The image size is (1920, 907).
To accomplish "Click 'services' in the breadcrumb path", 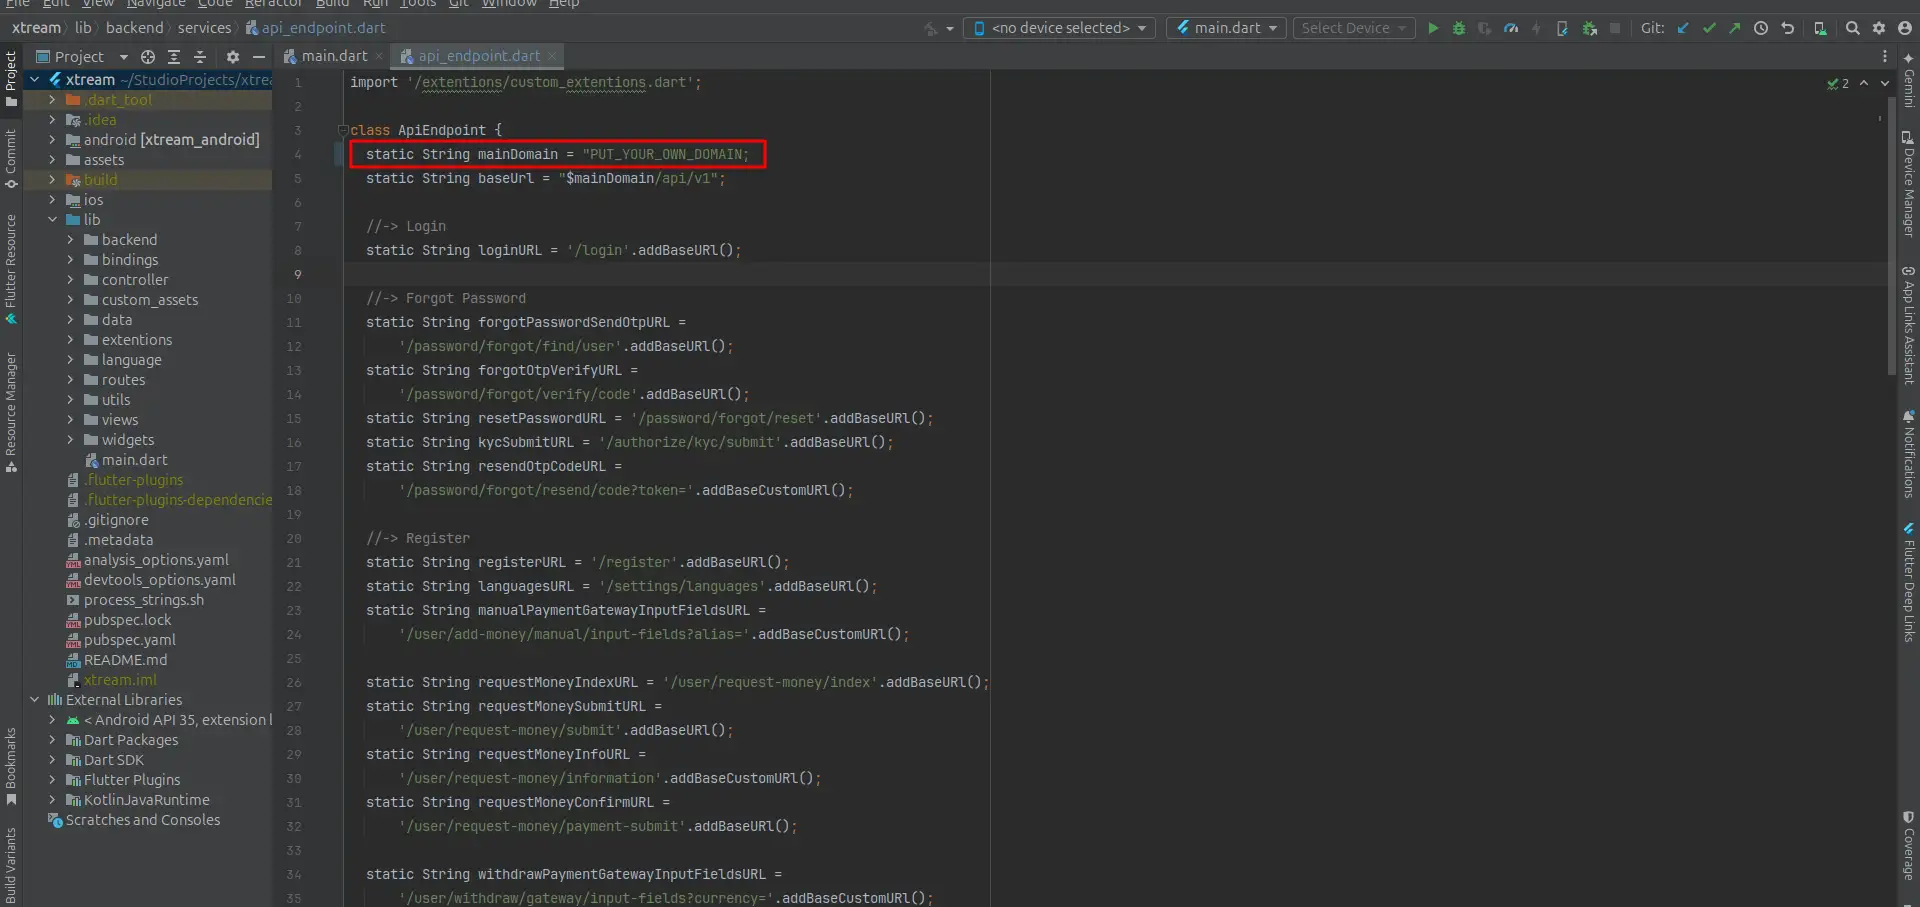I will click(x=204, y=28).
